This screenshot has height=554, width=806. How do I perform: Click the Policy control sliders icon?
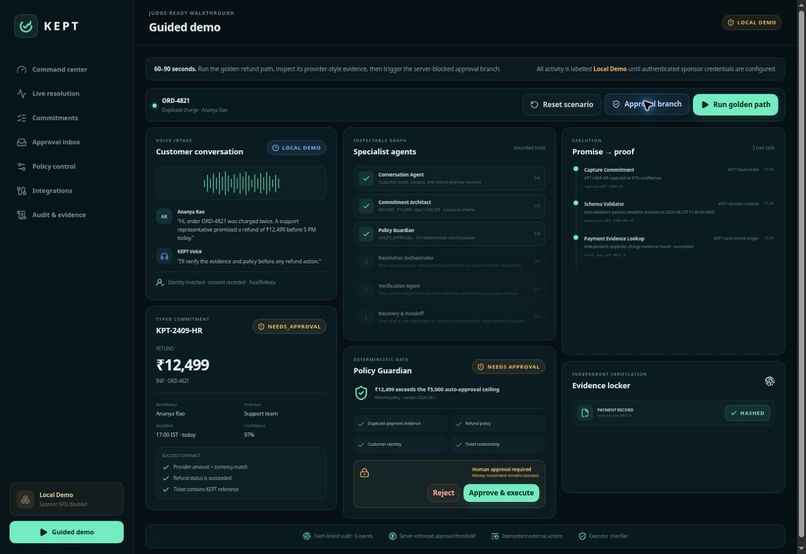click(x=22, y=167)
